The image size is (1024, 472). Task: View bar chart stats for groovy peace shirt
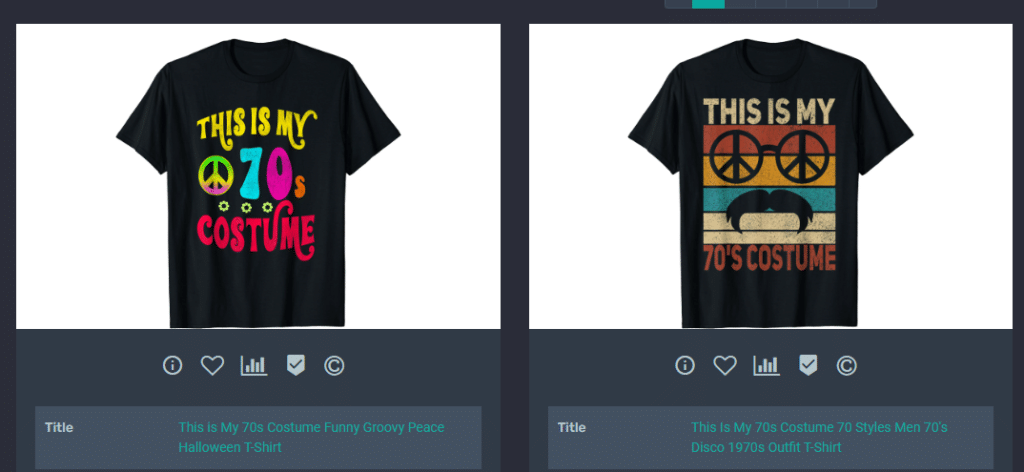[254, 366]
